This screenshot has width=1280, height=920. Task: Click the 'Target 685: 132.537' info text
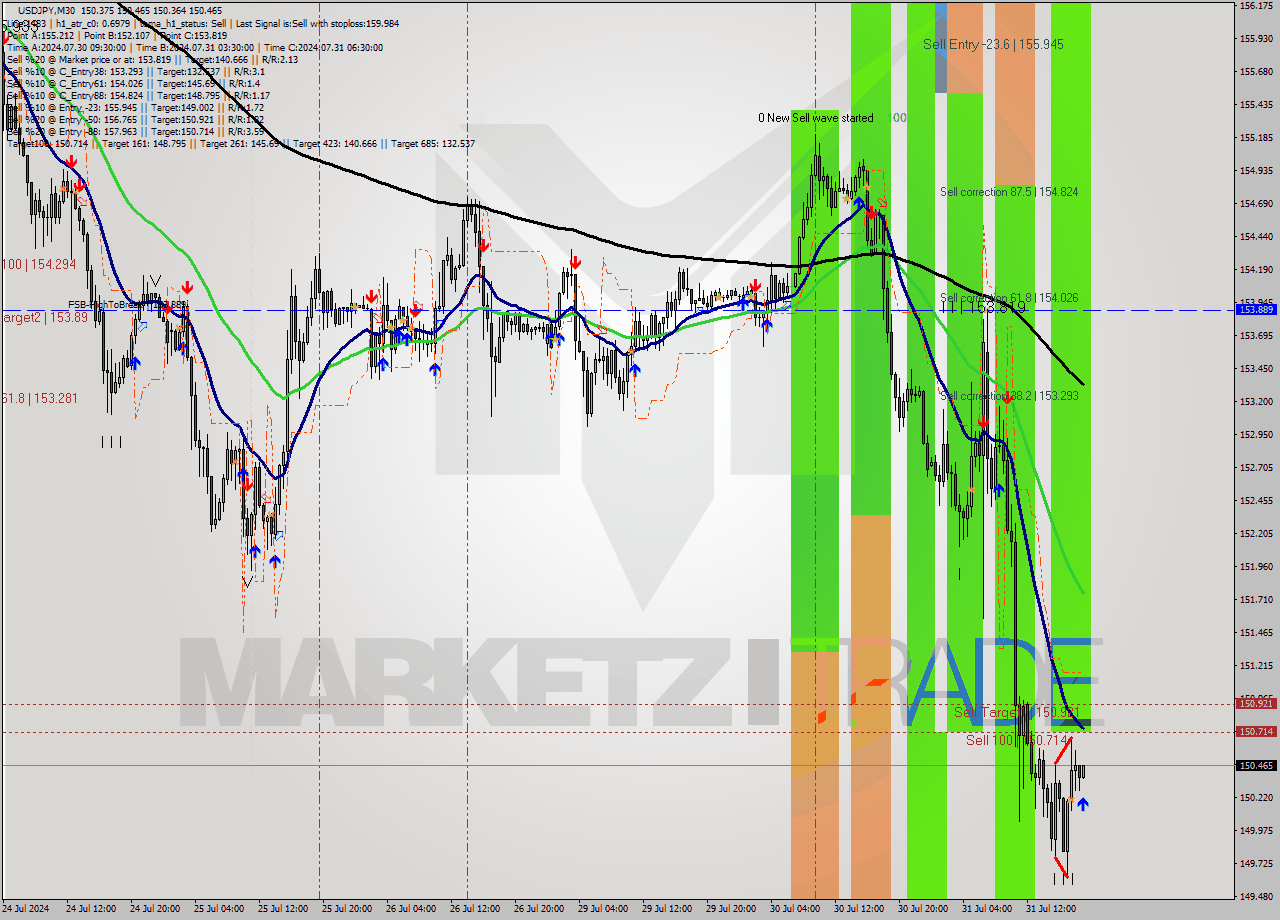(433, 144)
